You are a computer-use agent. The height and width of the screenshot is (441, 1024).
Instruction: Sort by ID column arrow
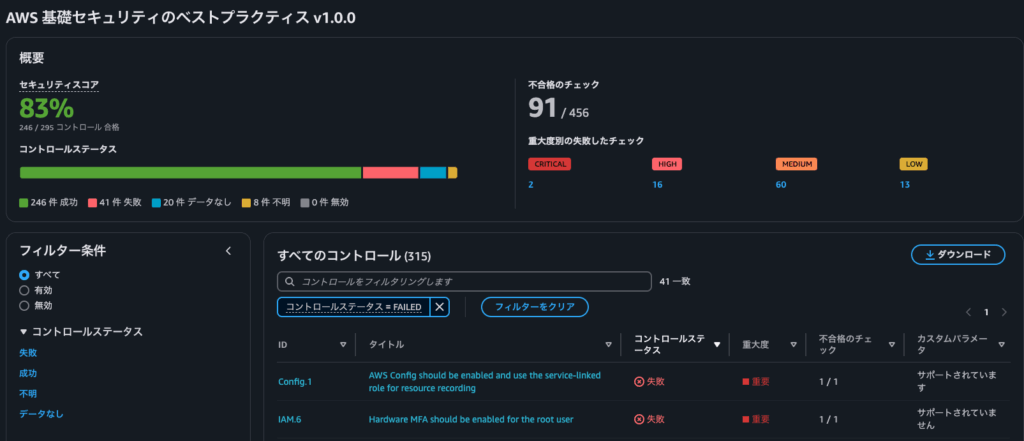343,344
